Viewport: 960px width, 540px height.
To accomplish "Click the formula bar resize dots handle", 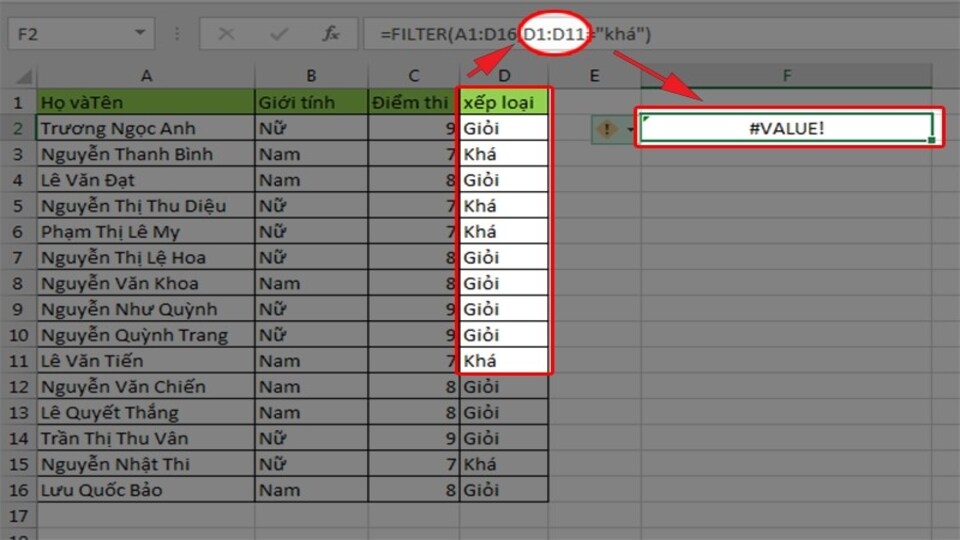I will click(x=177, y=34).
